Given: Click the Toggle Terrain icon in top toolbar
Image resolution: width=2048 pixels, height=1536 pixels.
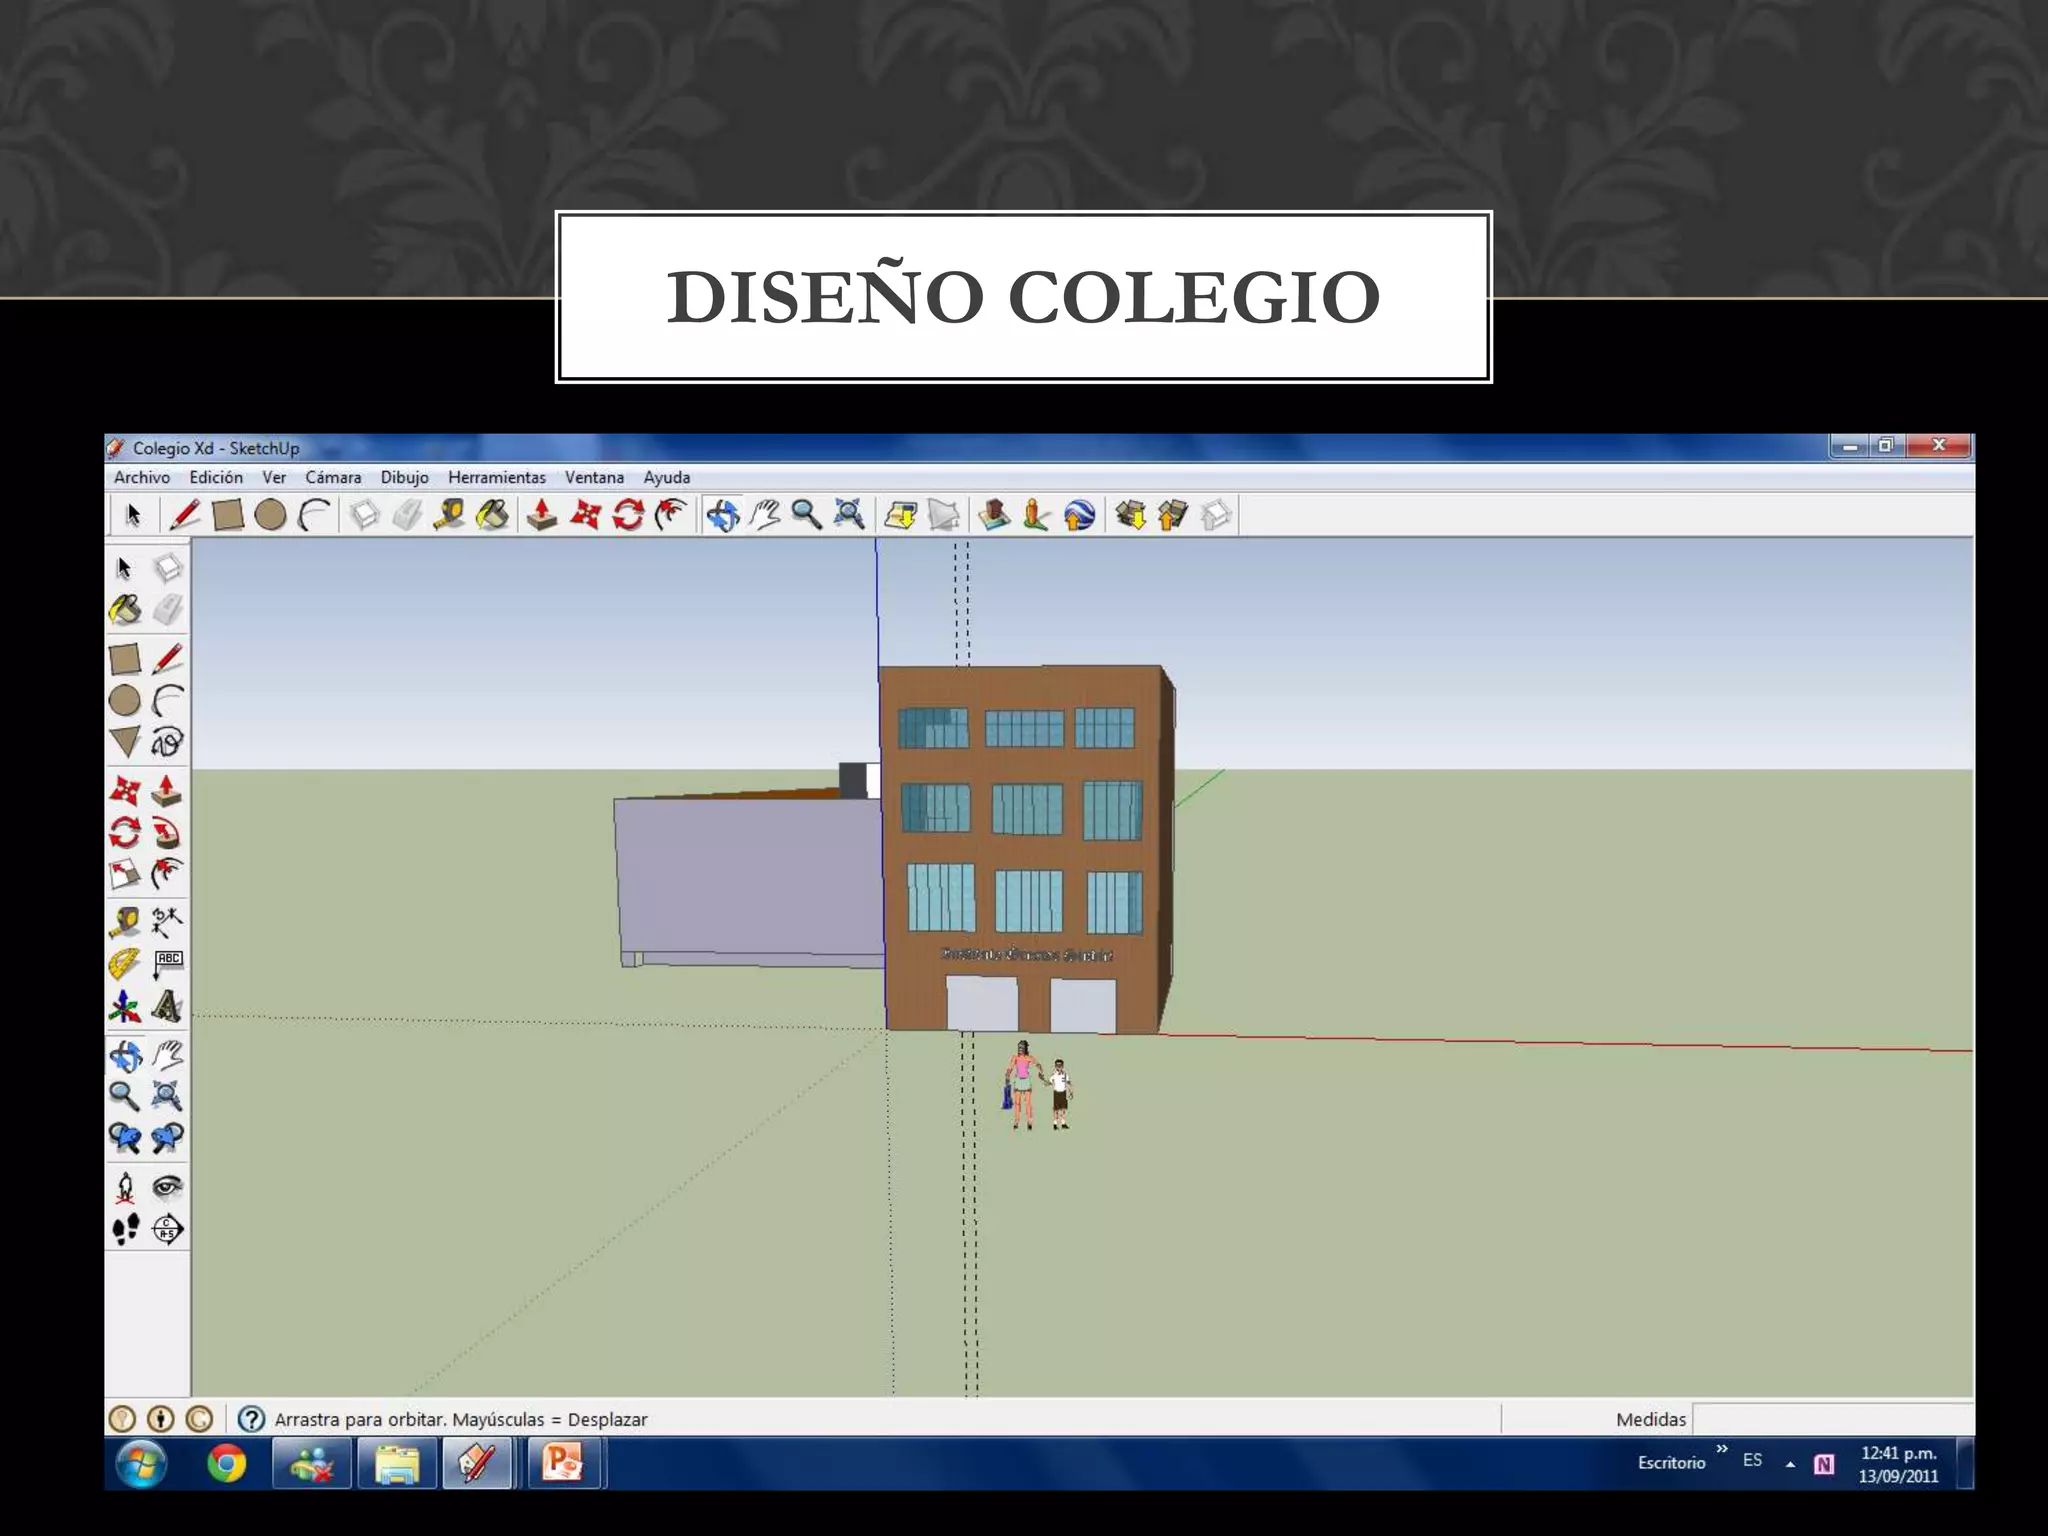Looking at the screenshot, I should [x=943, y=515].
